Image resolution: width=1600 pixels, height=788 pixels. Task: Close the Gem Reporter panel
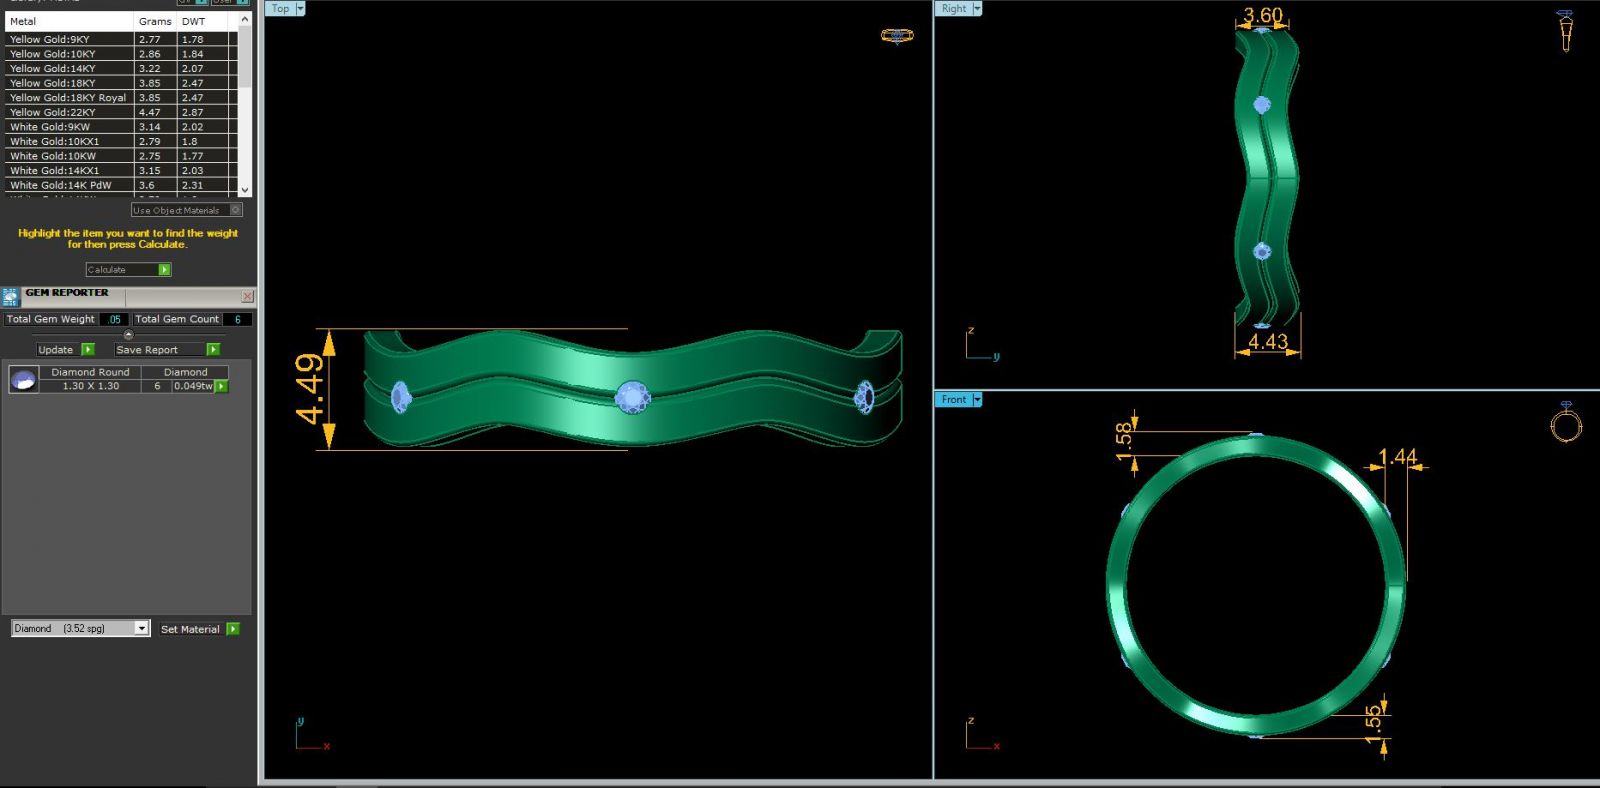(247, 297)
